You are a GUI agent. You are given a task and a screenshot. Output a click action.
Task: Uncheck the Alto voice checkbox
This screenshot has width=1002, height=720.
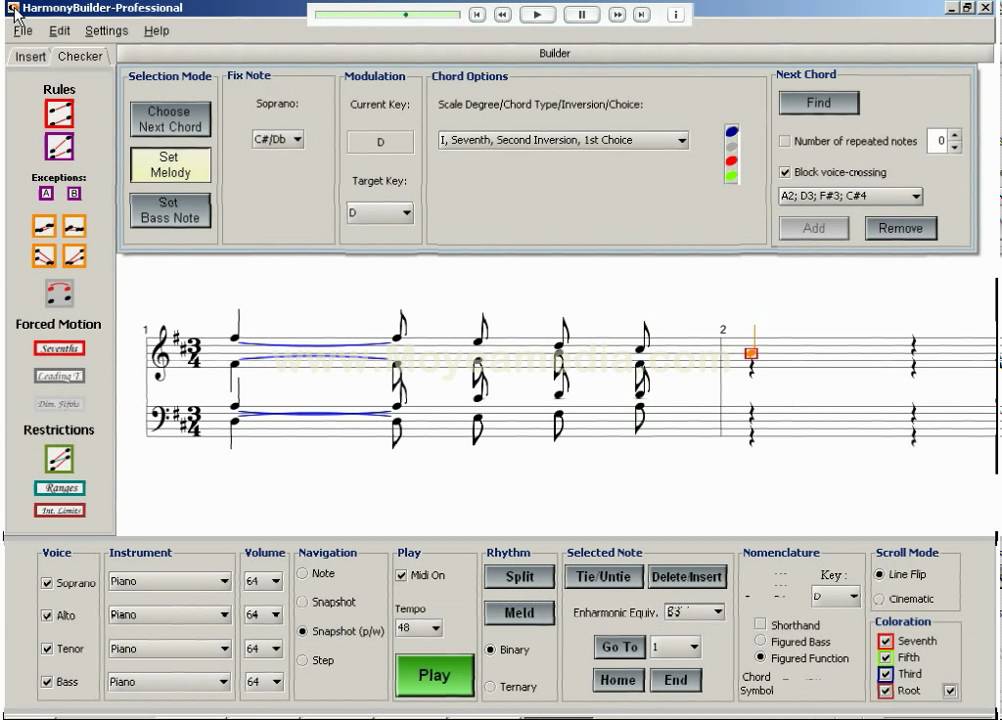(47, 615)
